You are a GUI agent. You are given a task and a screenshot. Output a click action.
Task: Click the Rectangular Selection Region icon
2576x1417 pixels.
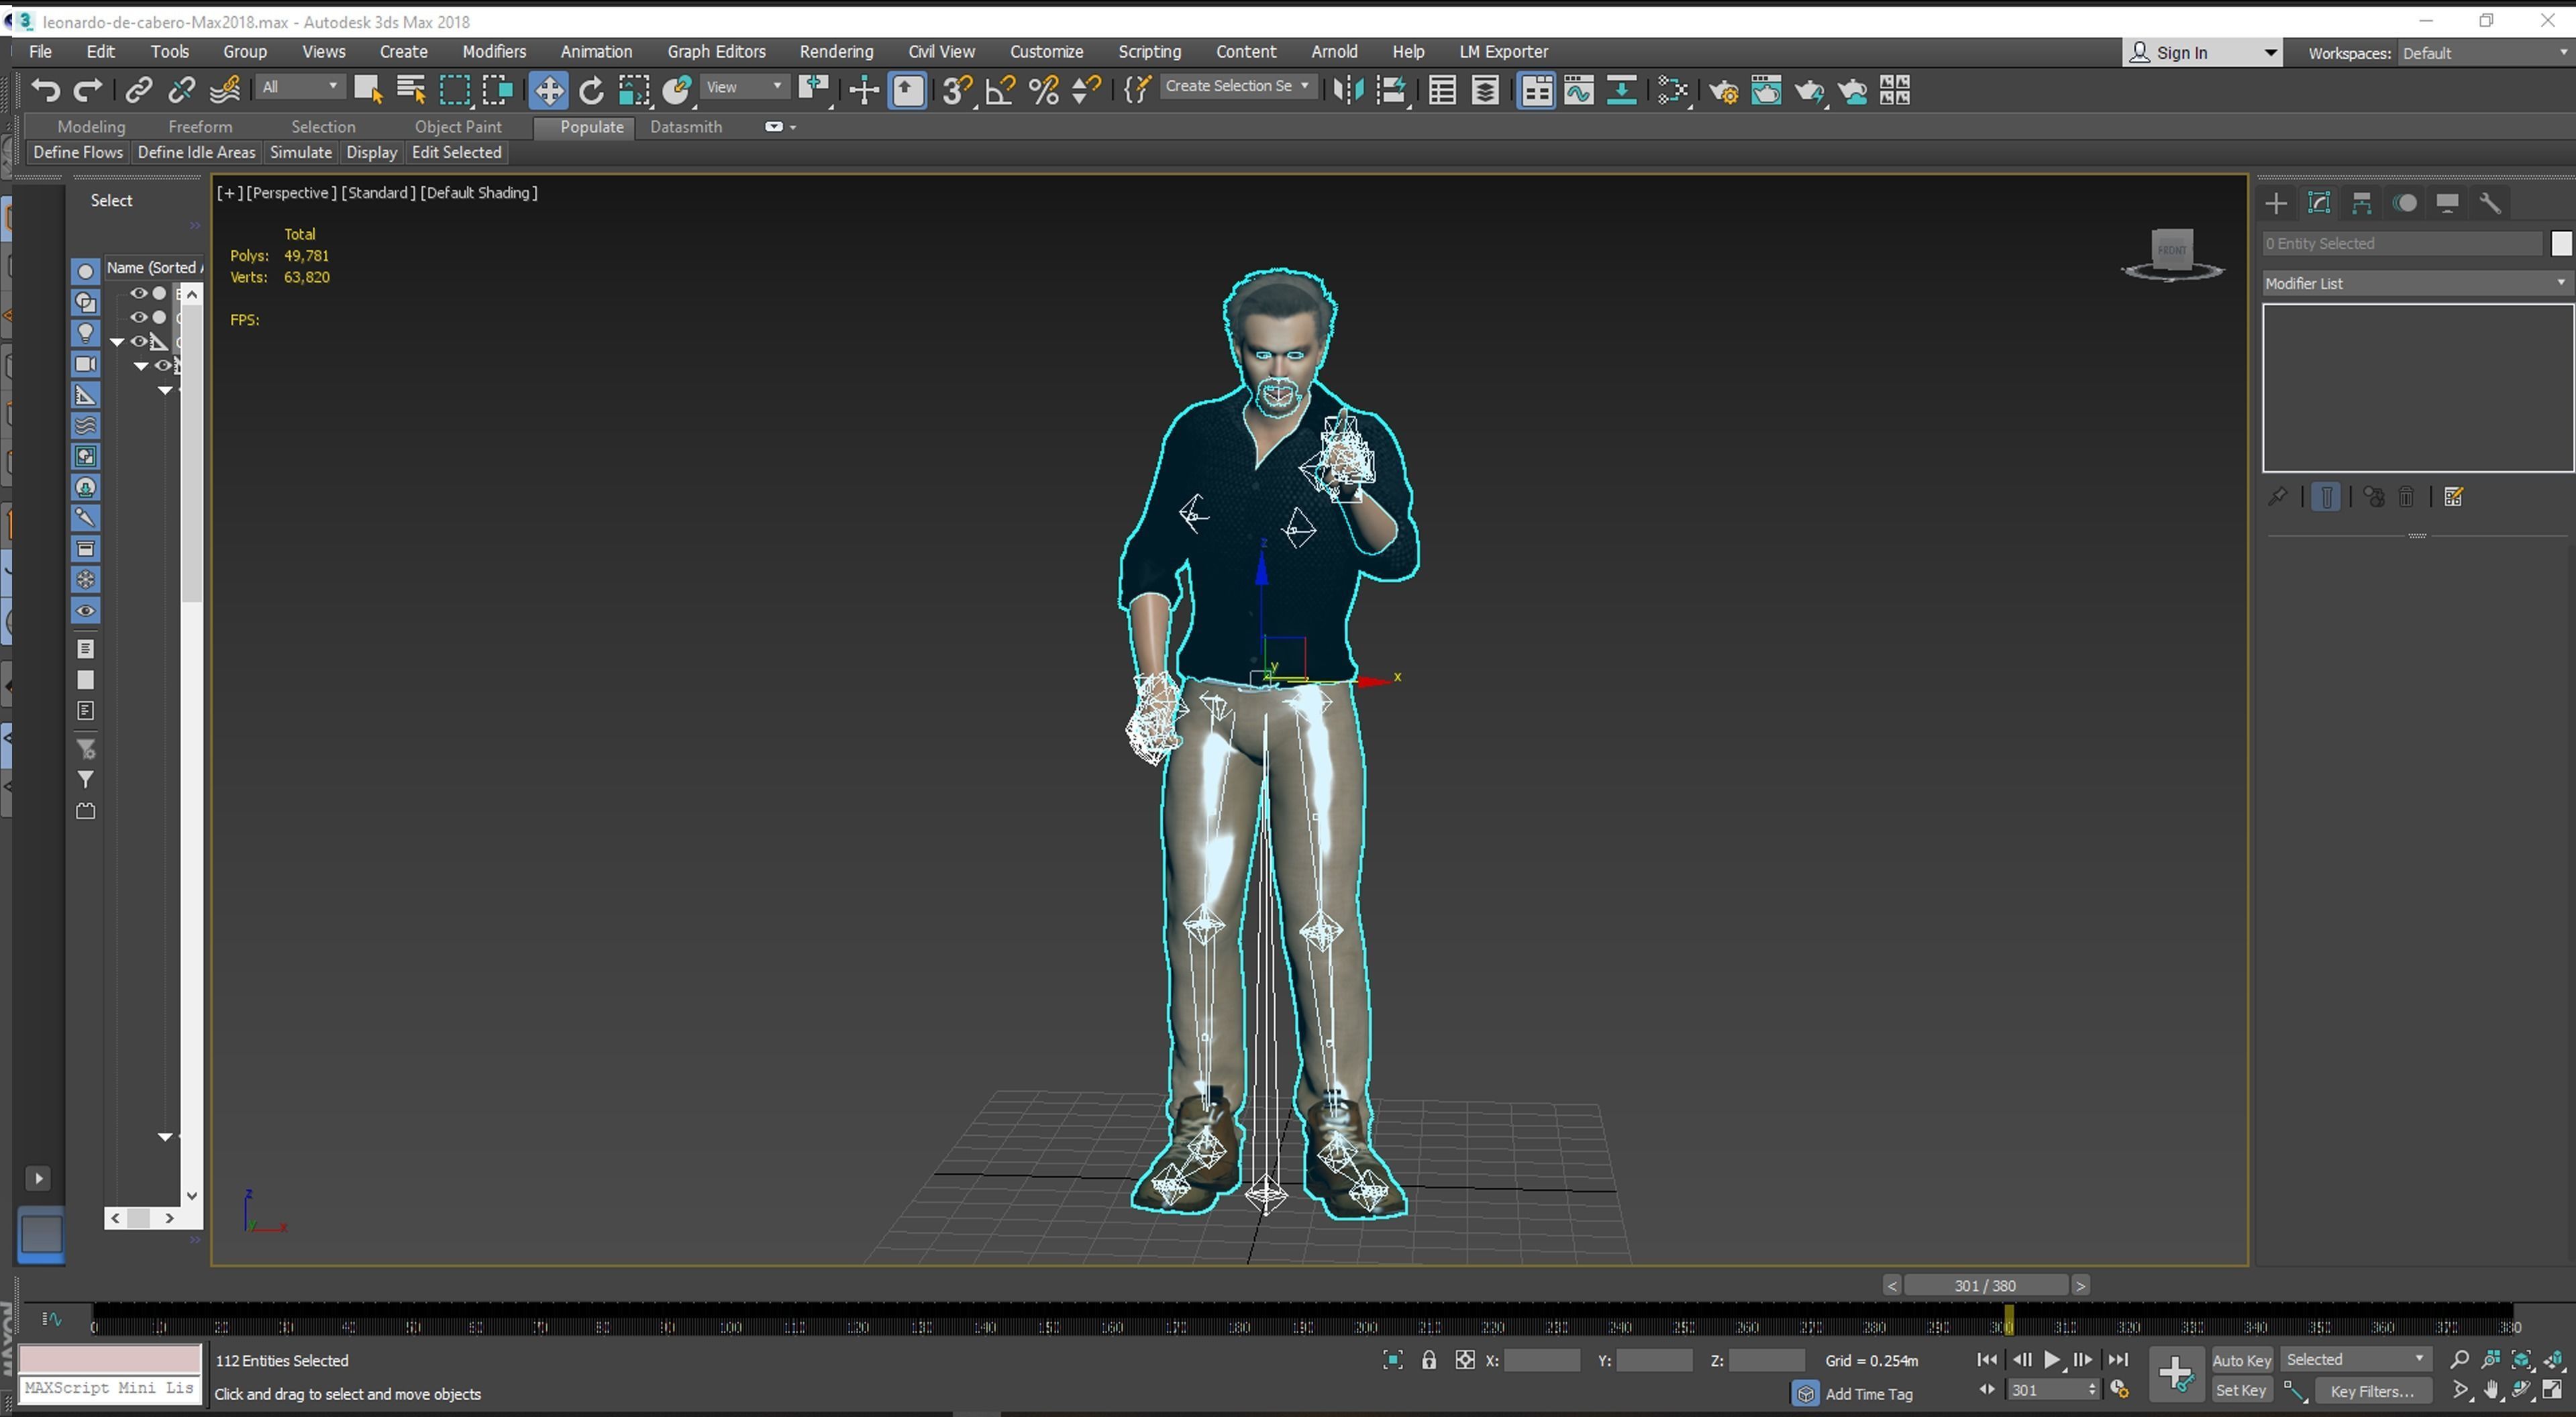tap(455, 91)
